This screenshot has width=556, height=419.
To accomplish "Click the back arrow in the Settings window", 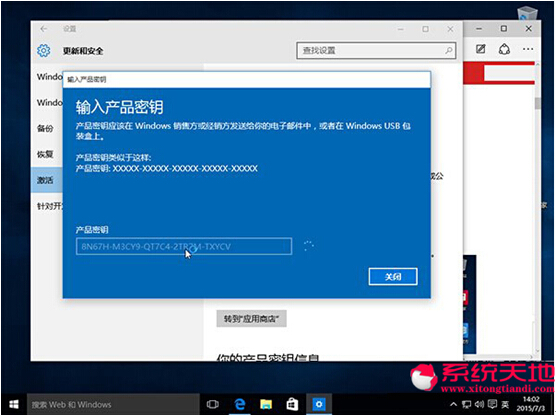I will 44,29.
